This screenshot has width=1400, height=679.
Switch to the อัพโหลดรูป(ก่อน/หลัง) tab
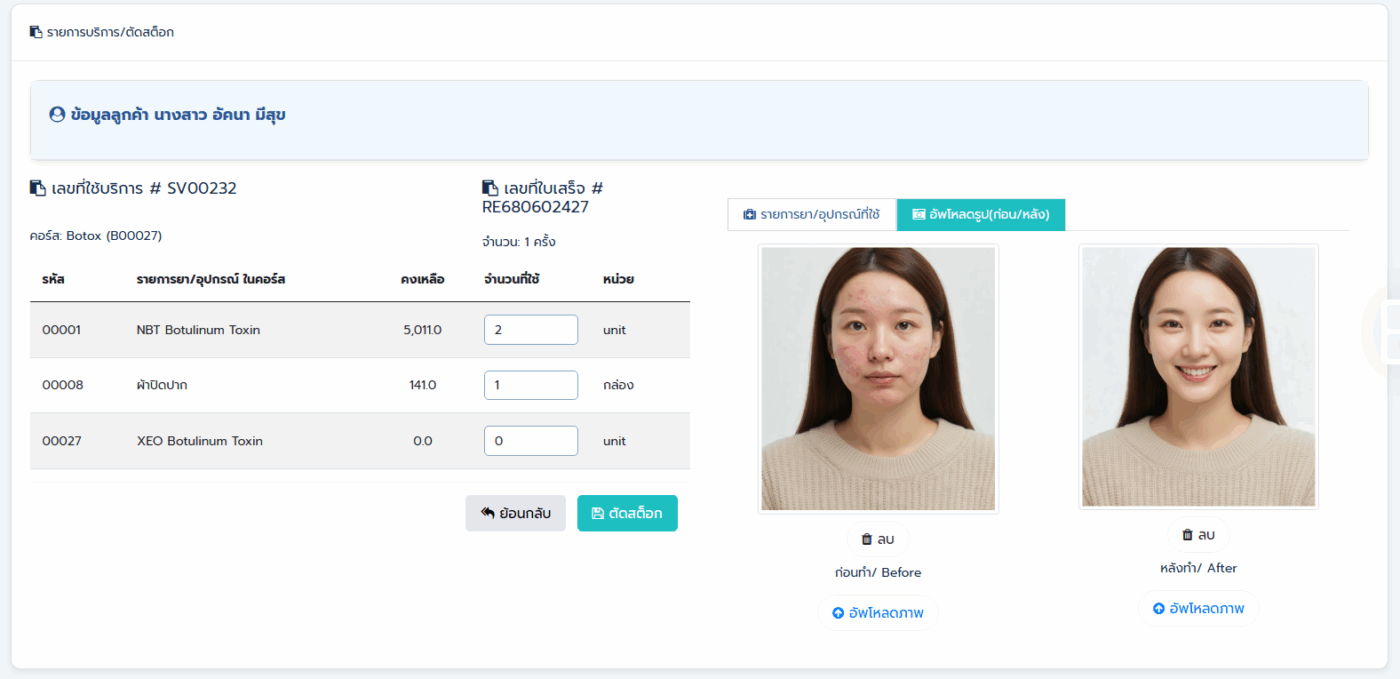[x=981, y=214]
